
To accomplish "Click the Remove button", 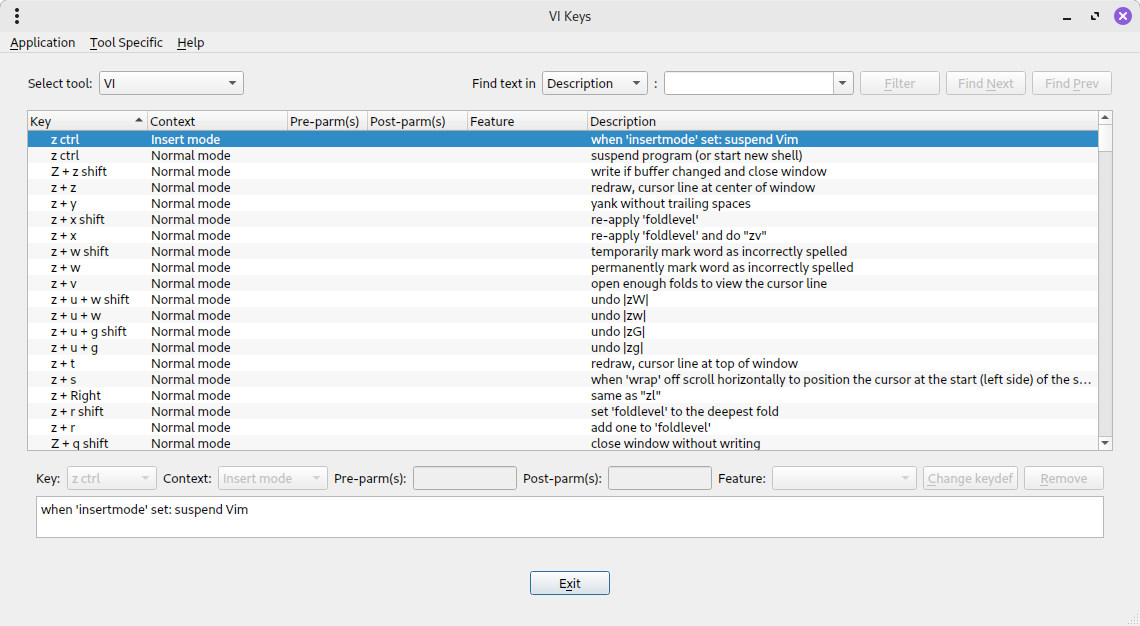I will (1064, 478).
